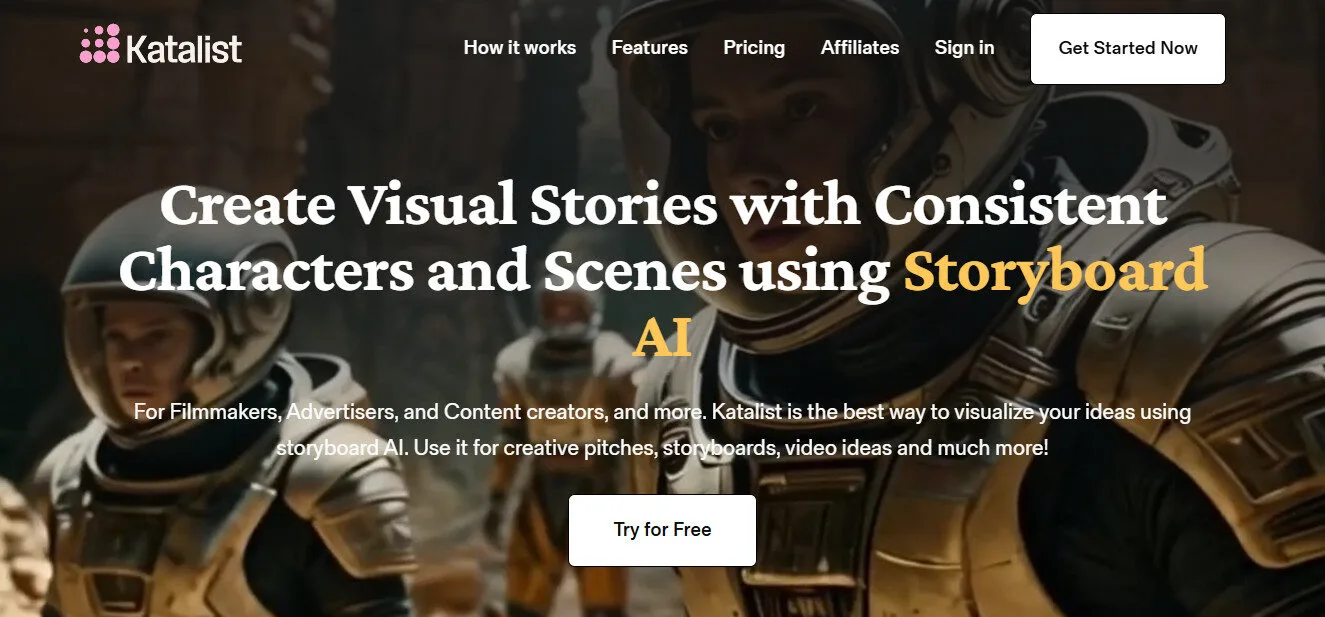Open the How it works page
Image resolution: width=1325 pixels, height=617 pixels.
pos(520,47)
